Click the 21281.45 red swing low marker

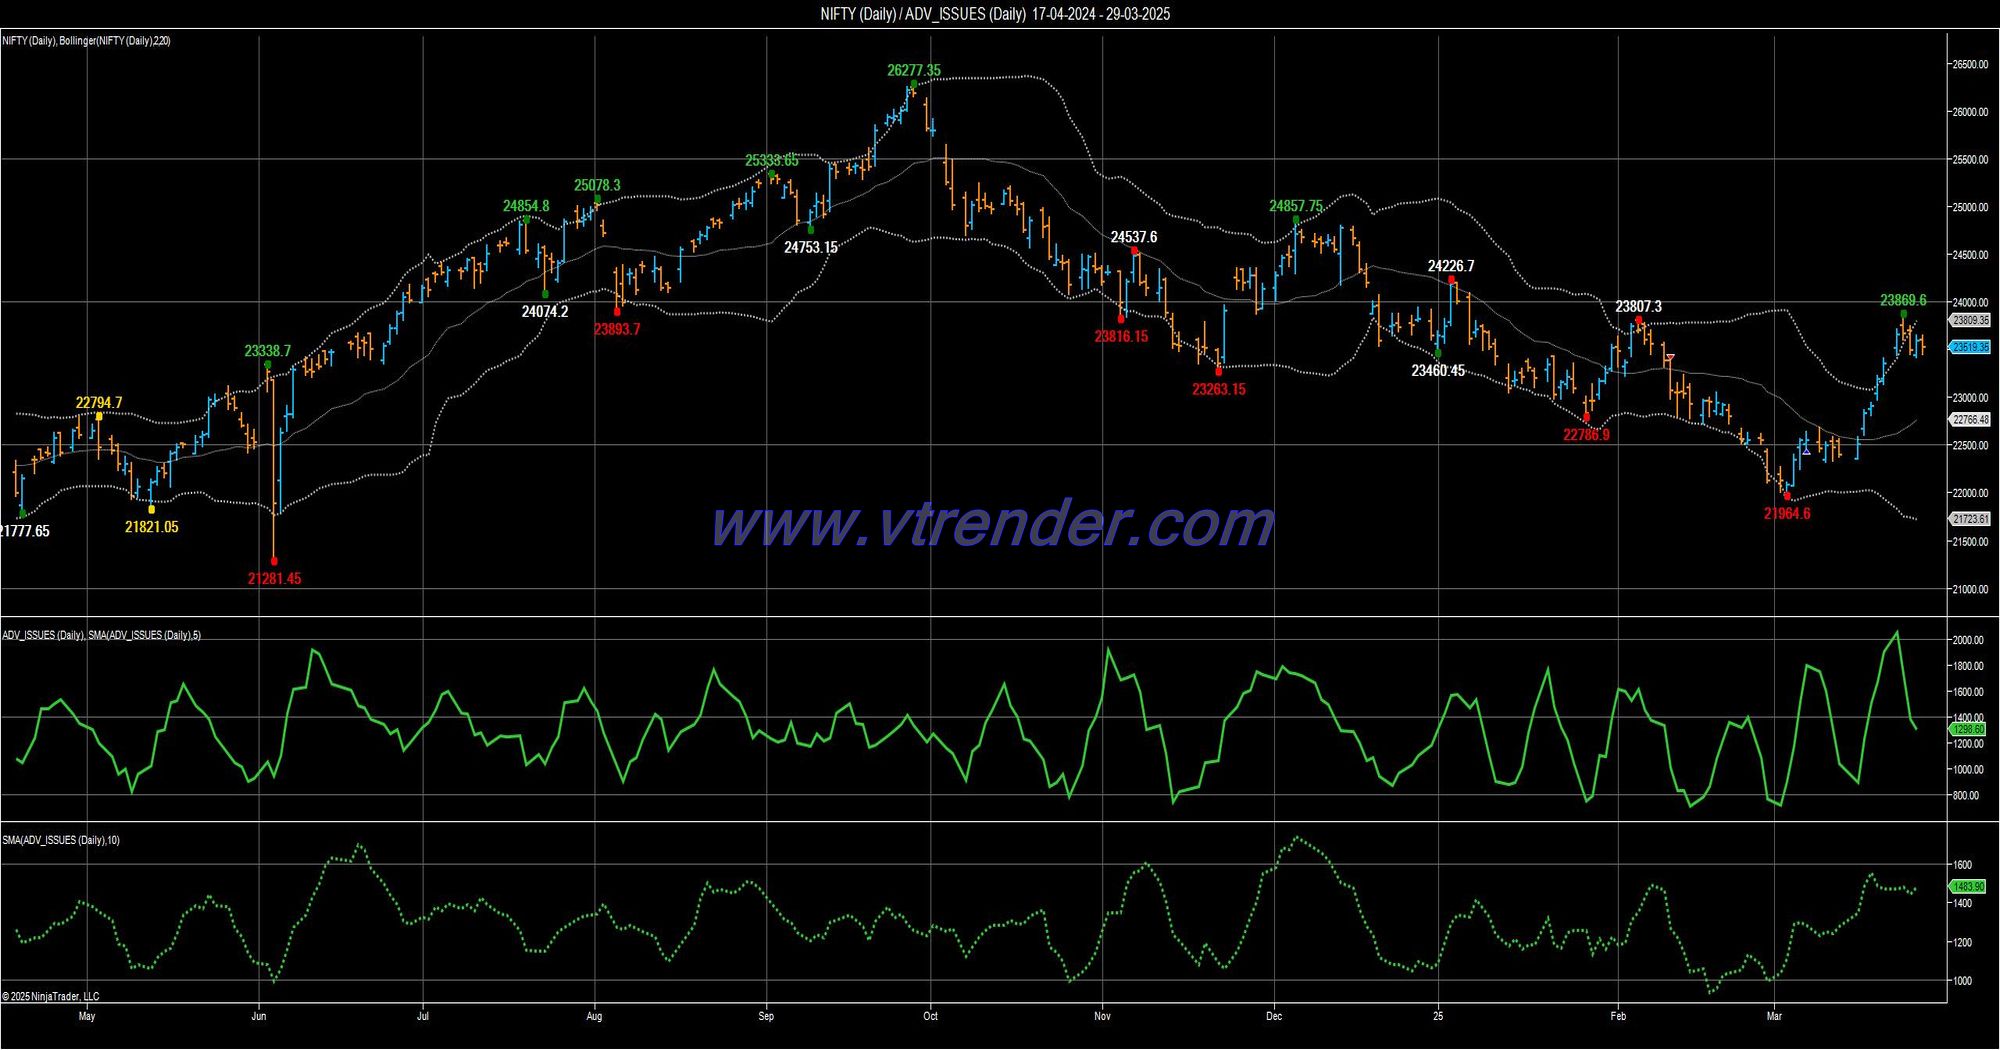pyautogui.click(x=274, y=561)
